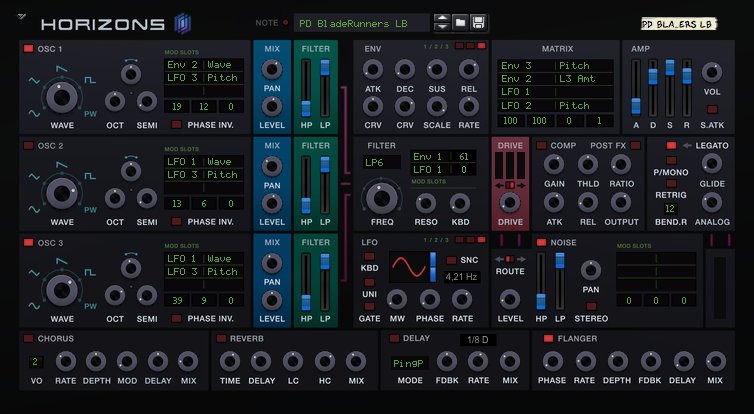
Task: Open the 1/8 D delay time selector
Action: tap(478, 339)
